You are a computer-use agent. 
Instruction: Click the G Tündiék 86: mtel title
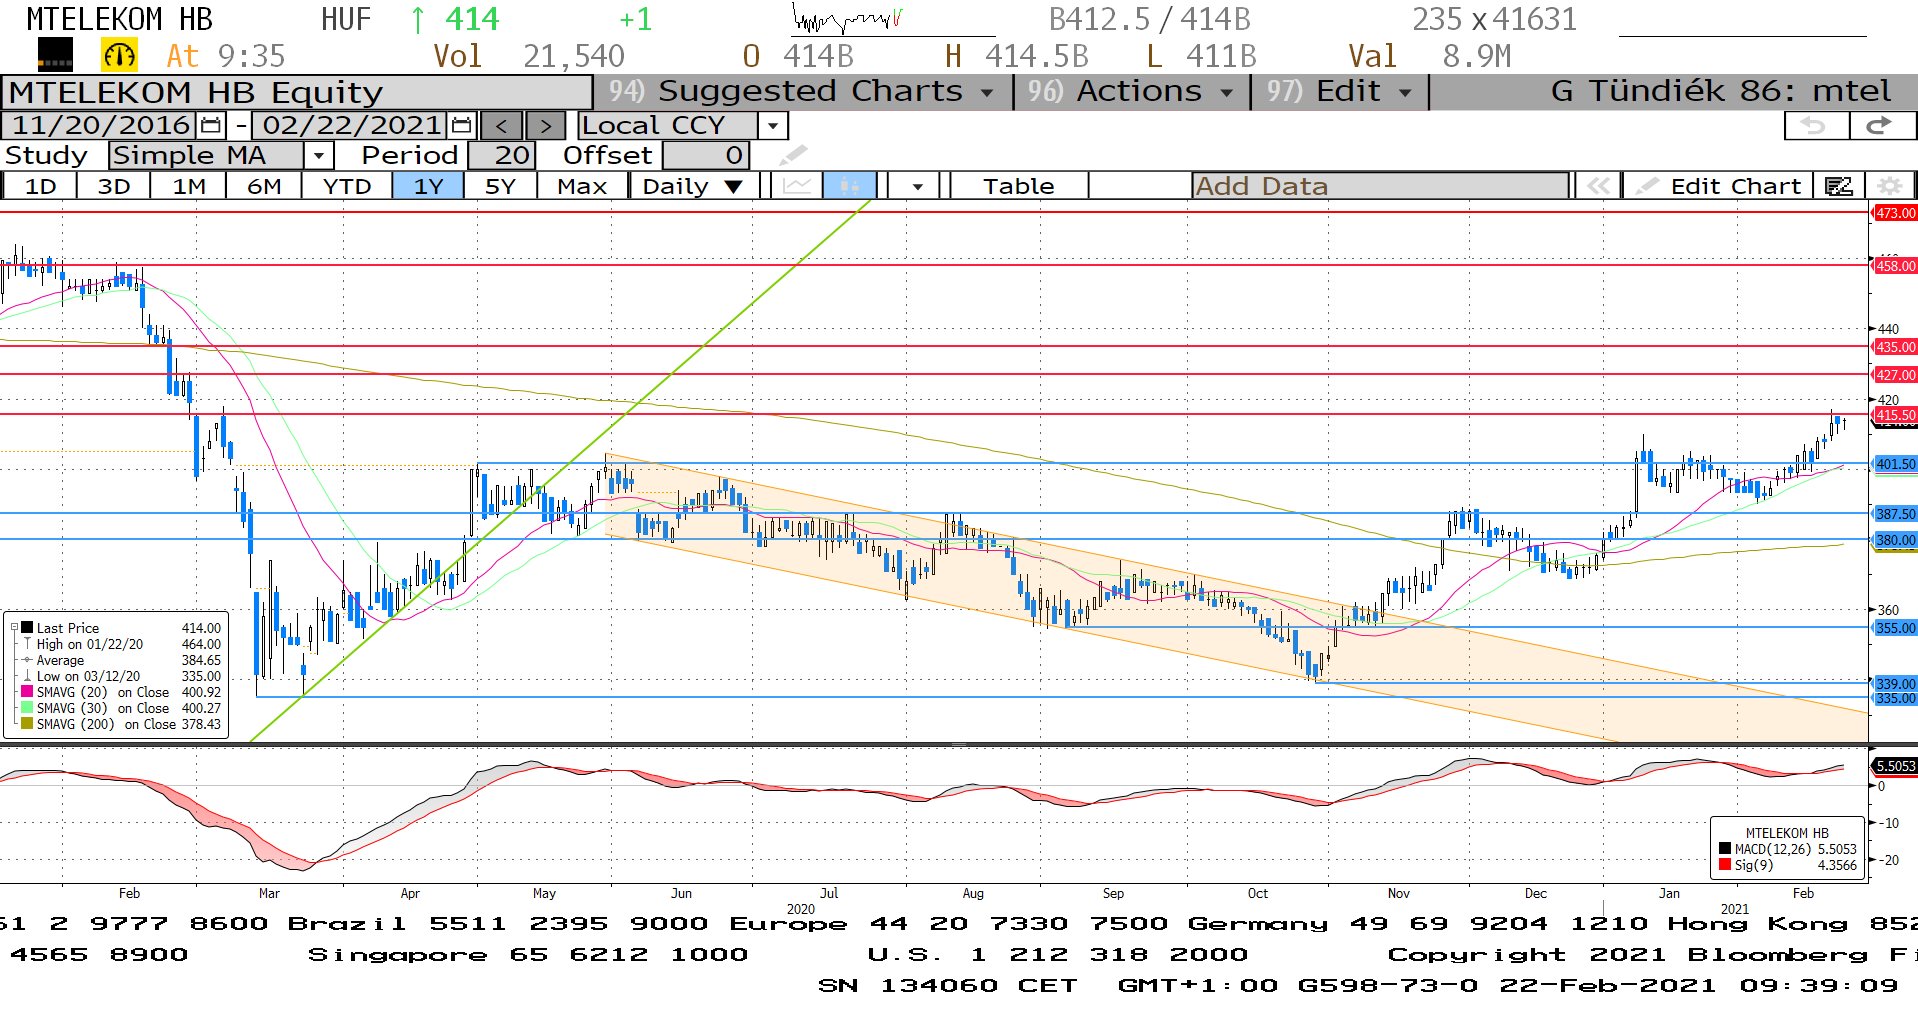pyautogui.click(x=1720, y=92)
